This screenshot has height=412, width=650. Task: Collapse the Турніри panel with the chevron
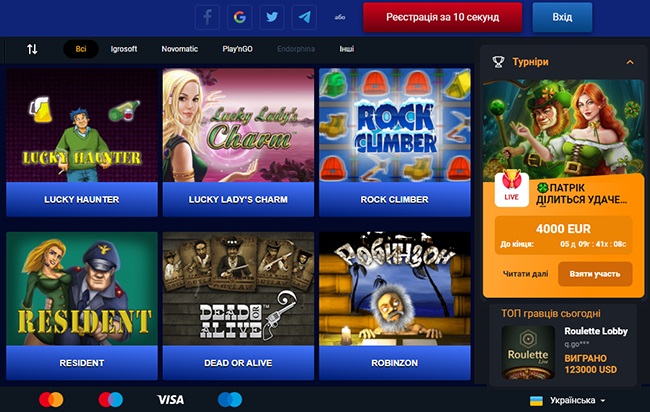(630, 62)
